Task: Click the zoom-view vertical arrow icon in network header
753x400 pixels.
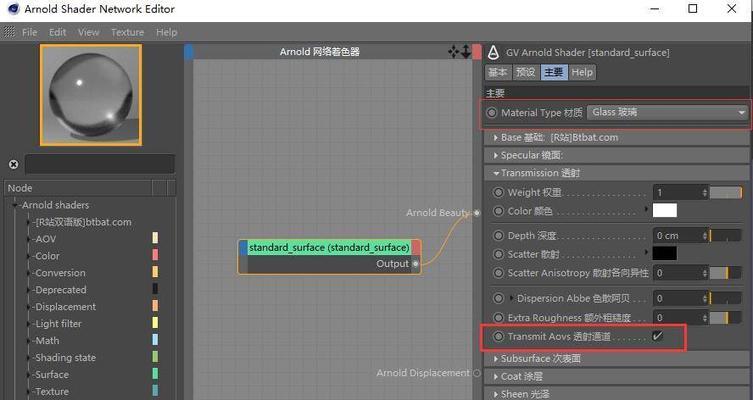Action: point(466,51)
